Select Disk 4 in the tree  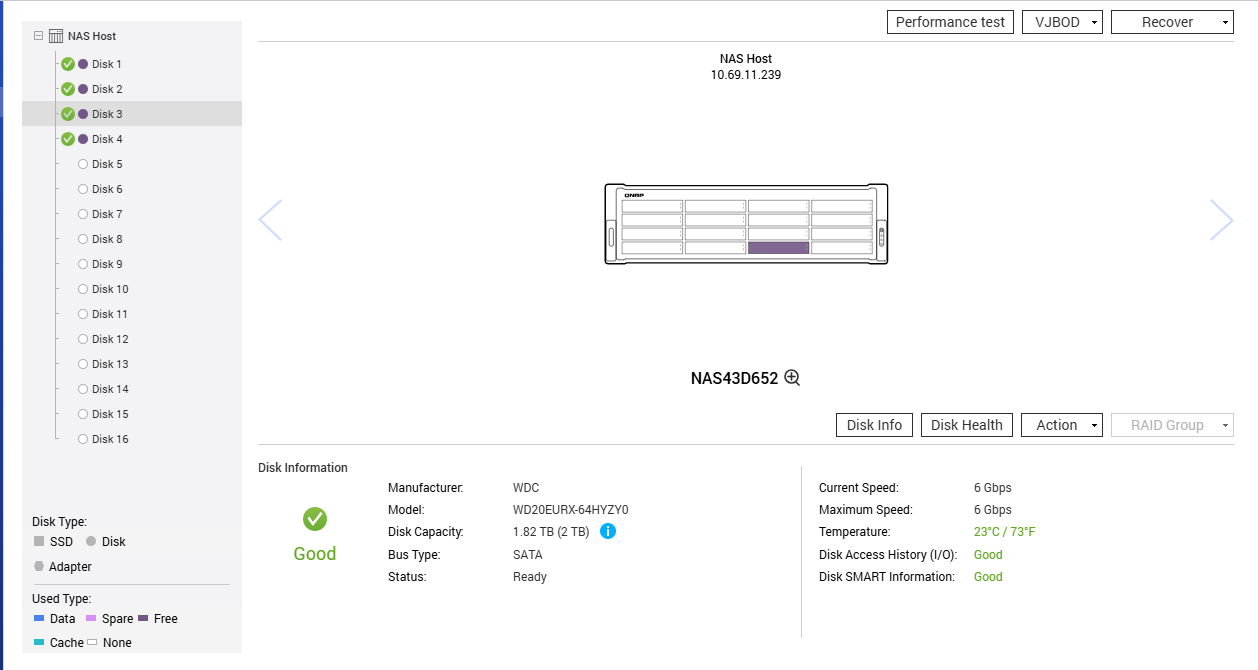coord(107,139)
